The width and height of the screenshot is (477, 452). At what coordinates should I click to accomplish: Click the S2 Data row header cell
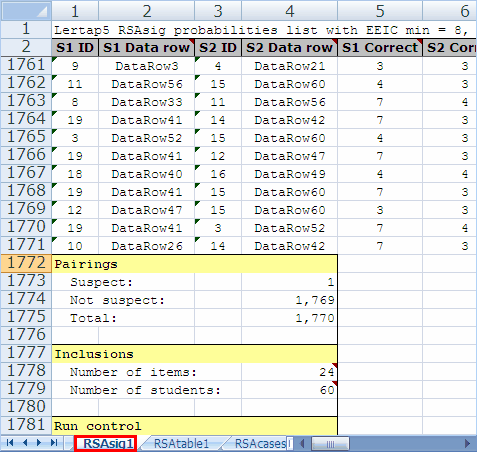click(290, 47)
